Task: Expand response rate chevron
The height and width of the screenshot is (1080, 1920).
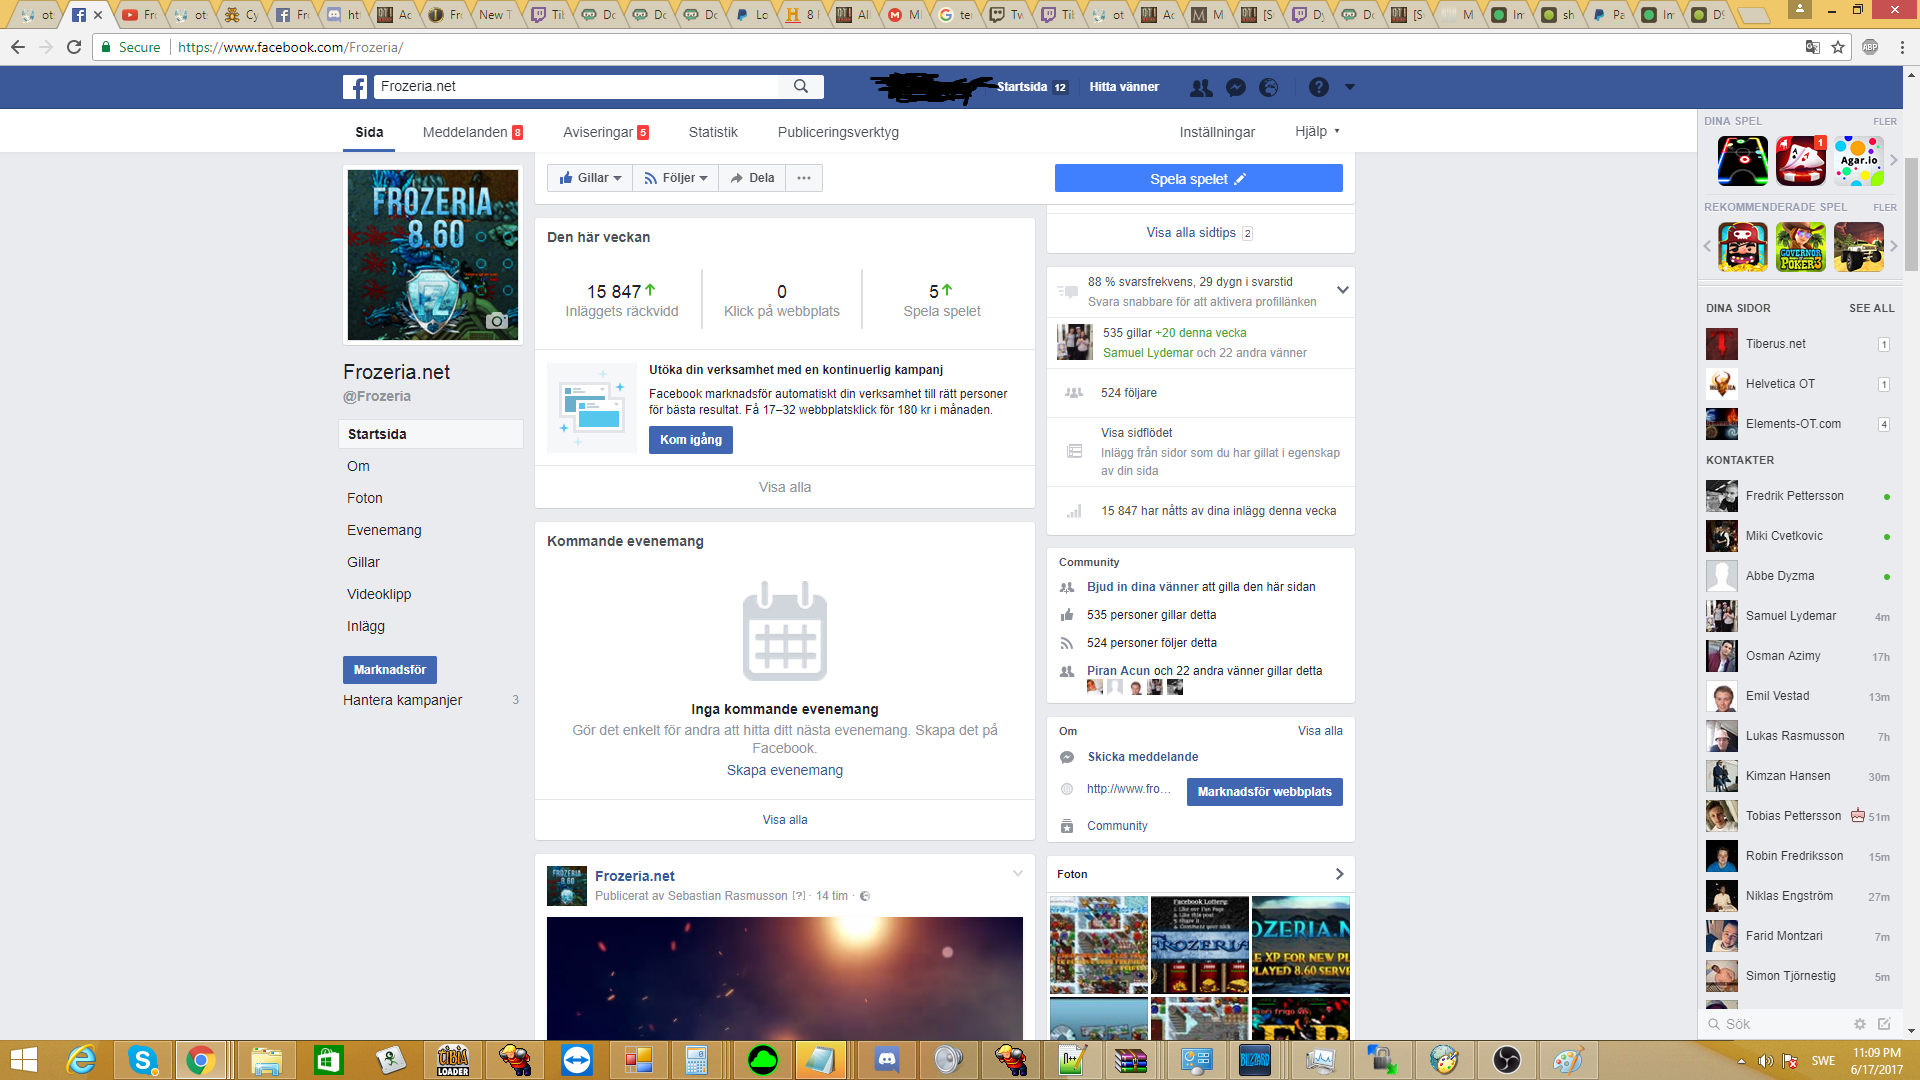Action: point(1343,290)
